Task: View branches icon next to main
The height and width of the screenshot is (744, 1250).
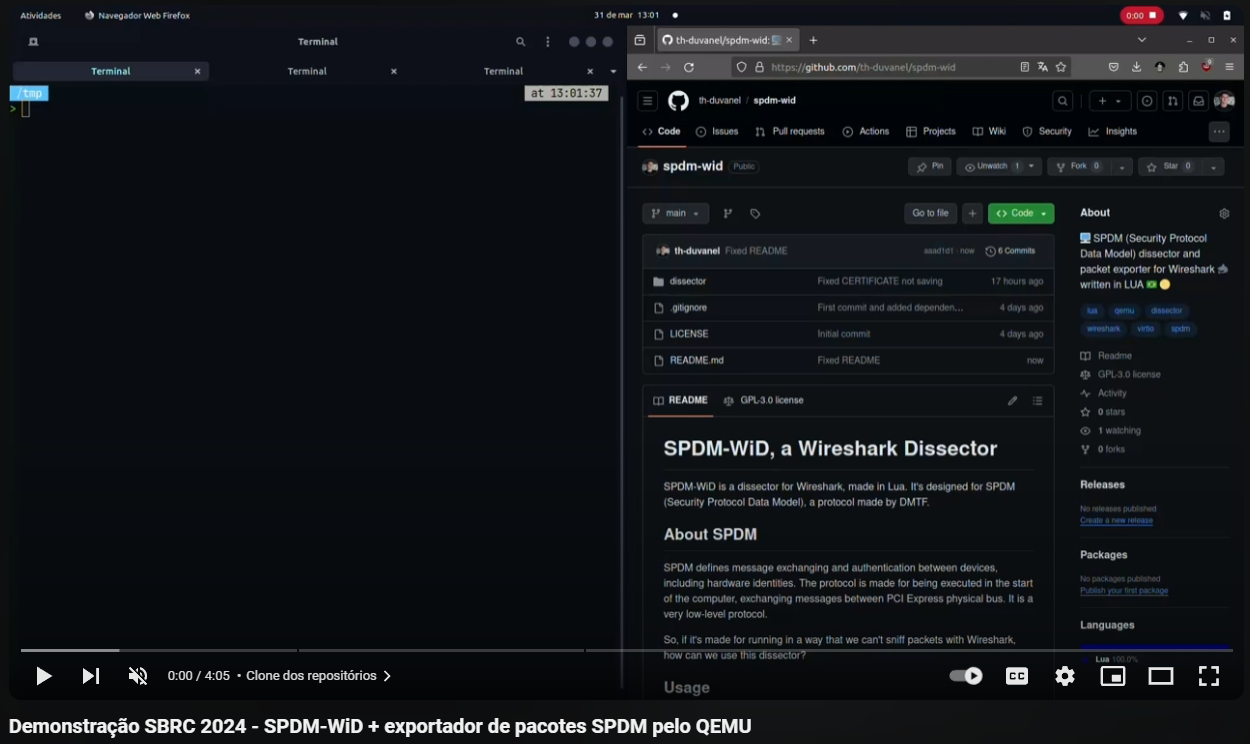Action: click(x=728, y=213)
